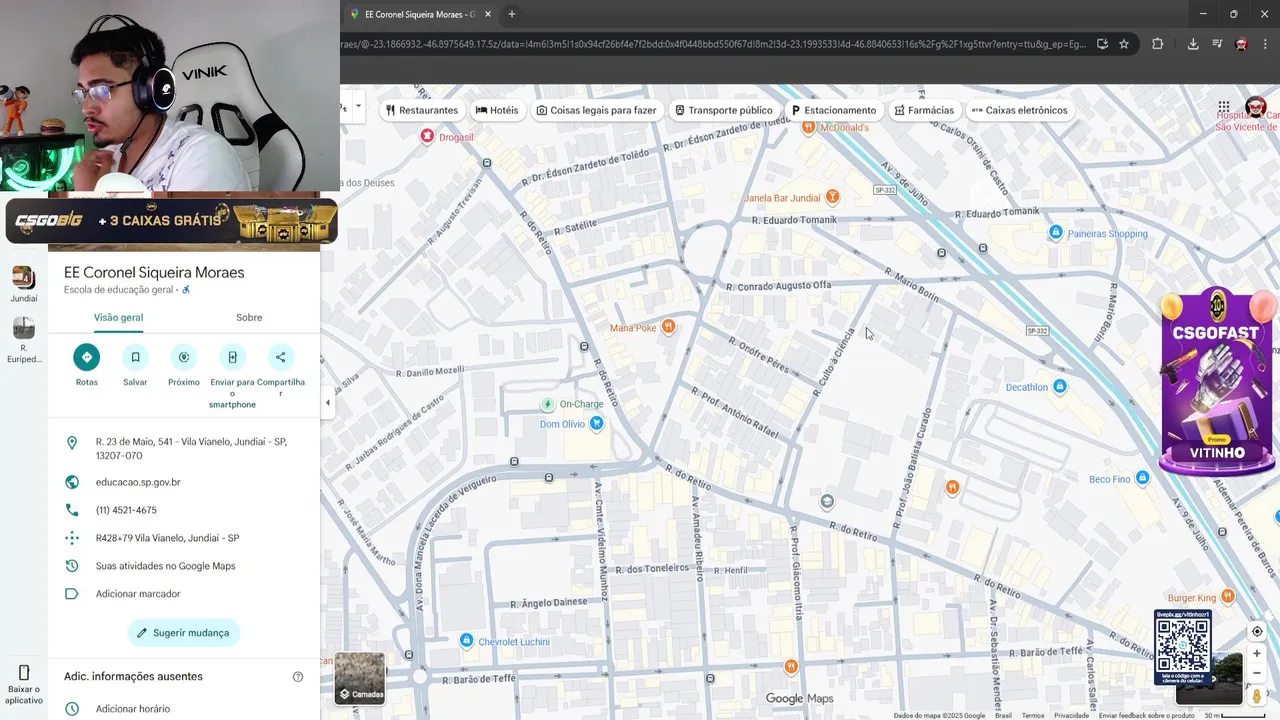1280x720 pixels.
Task: Open the Google apps grid
Action: (x=1224, y=107)
